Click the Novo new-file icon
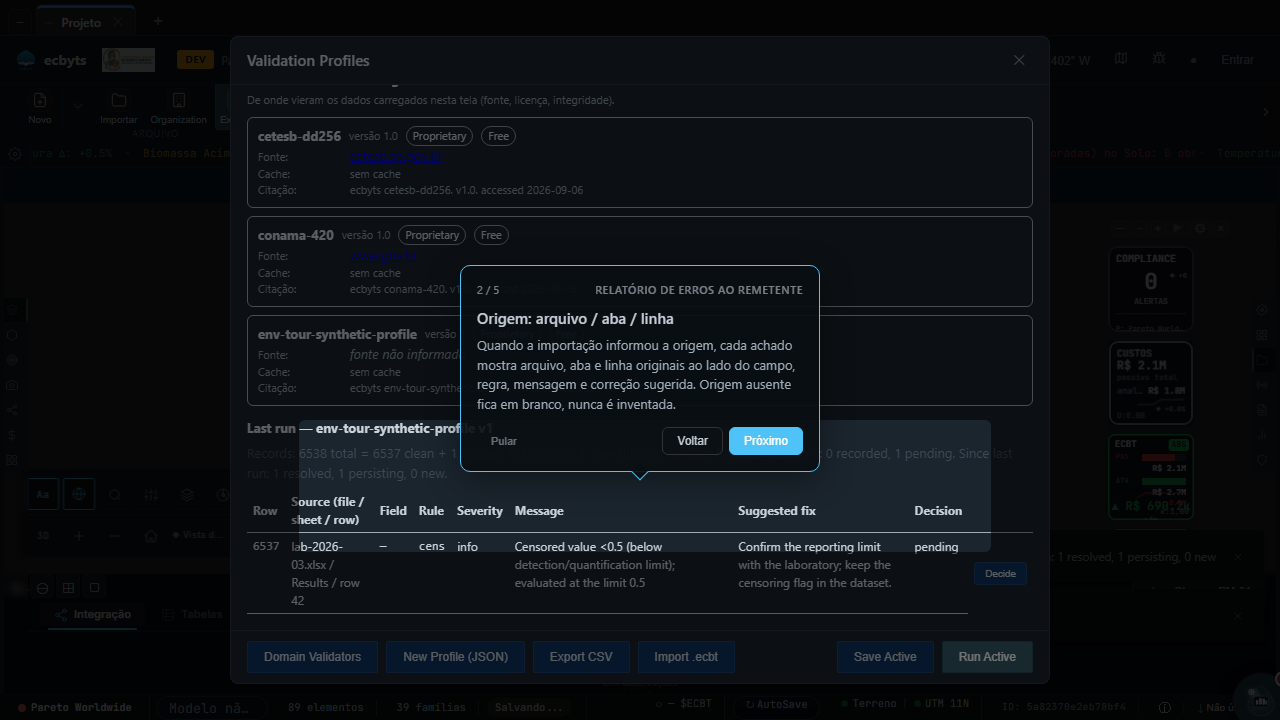The height and width of the screenshot is (720, 1280). (40, 100)
